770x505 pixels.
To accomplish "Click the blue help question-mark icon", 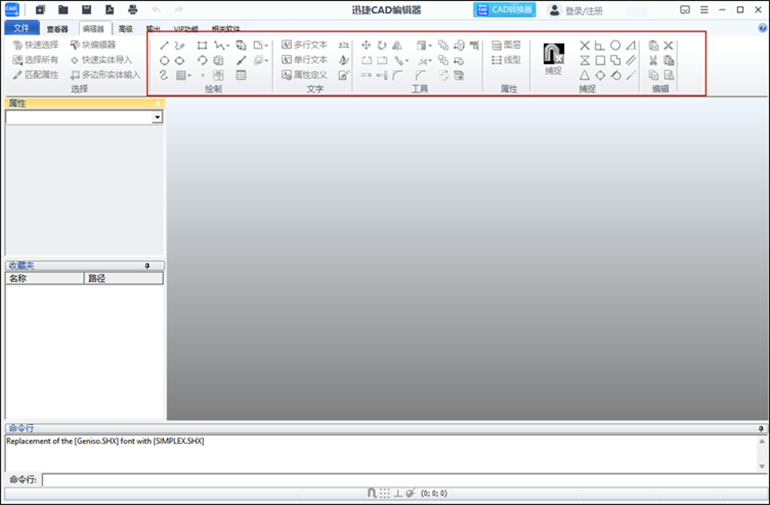I will click(x=762, y=28).
